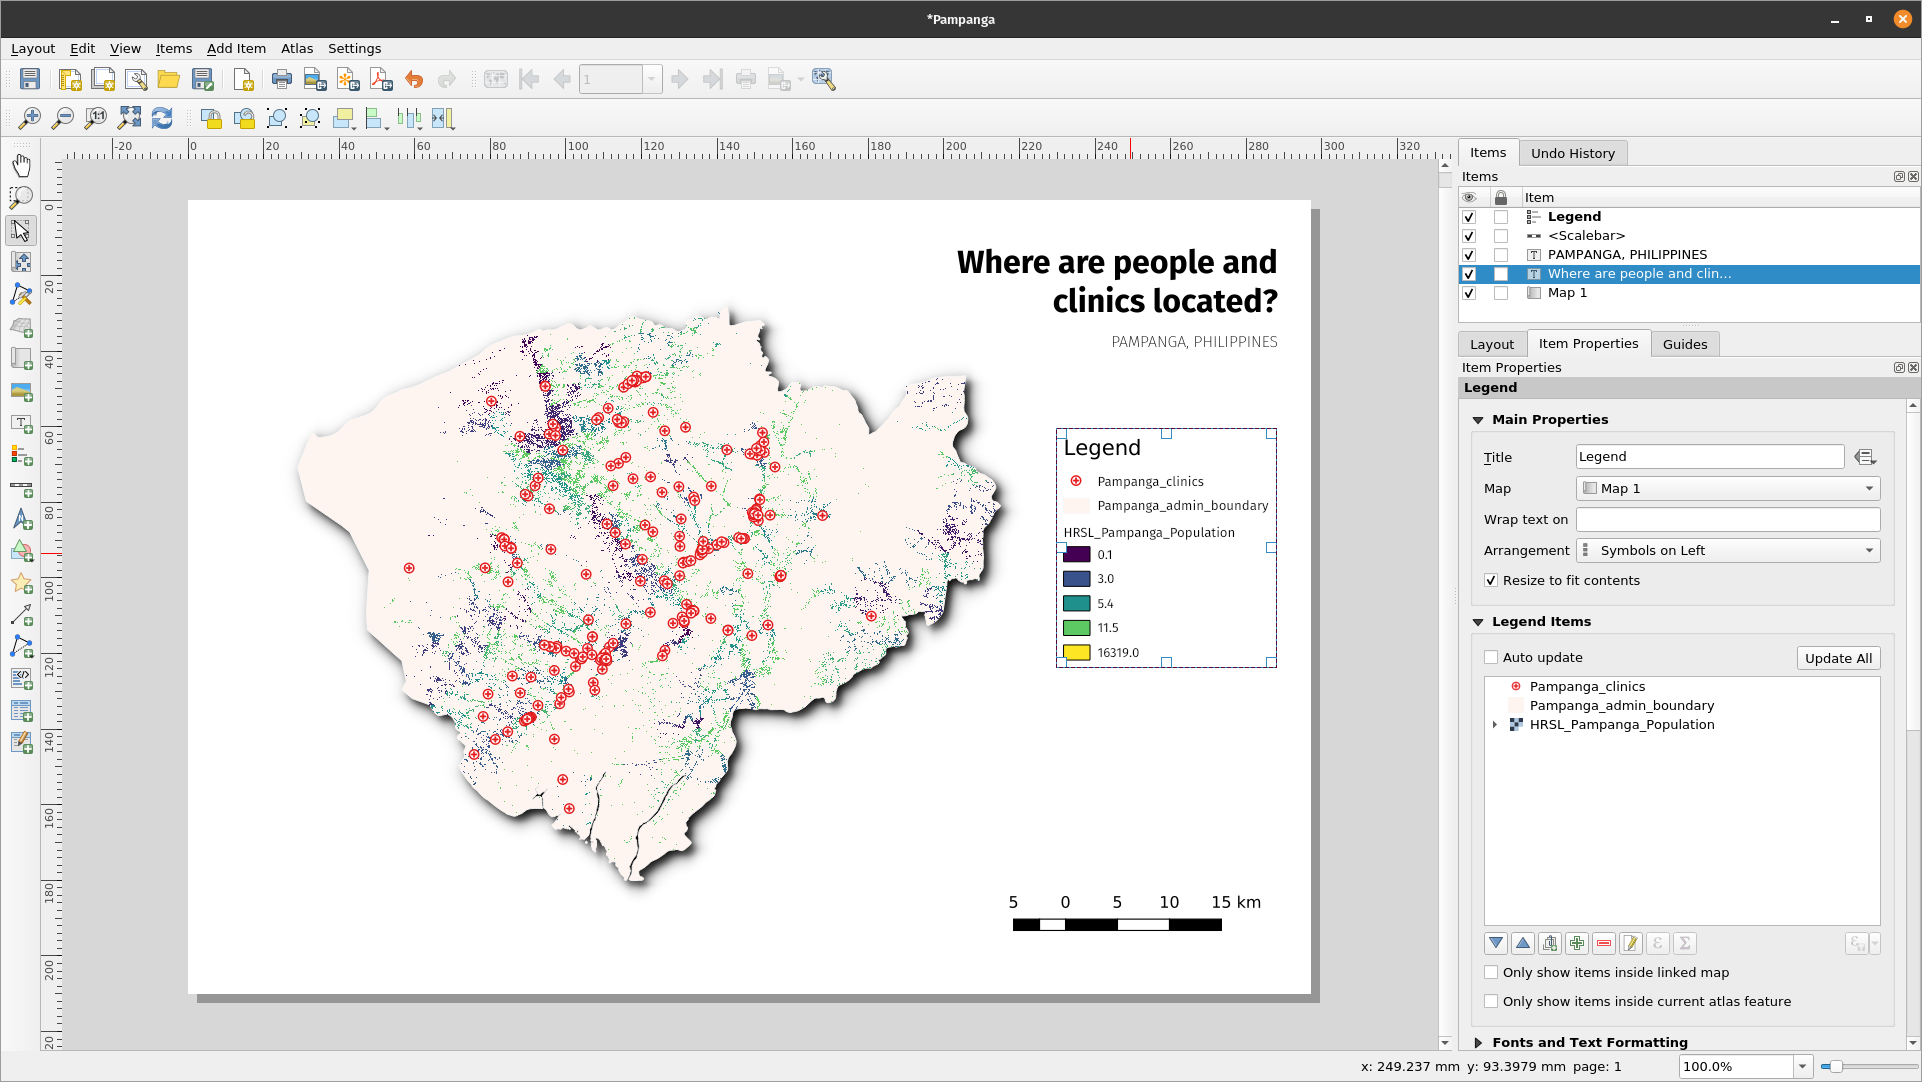Open the Arrangement dropdown
This screenshot has height=1082, width=1922.
click(1727, 551)
